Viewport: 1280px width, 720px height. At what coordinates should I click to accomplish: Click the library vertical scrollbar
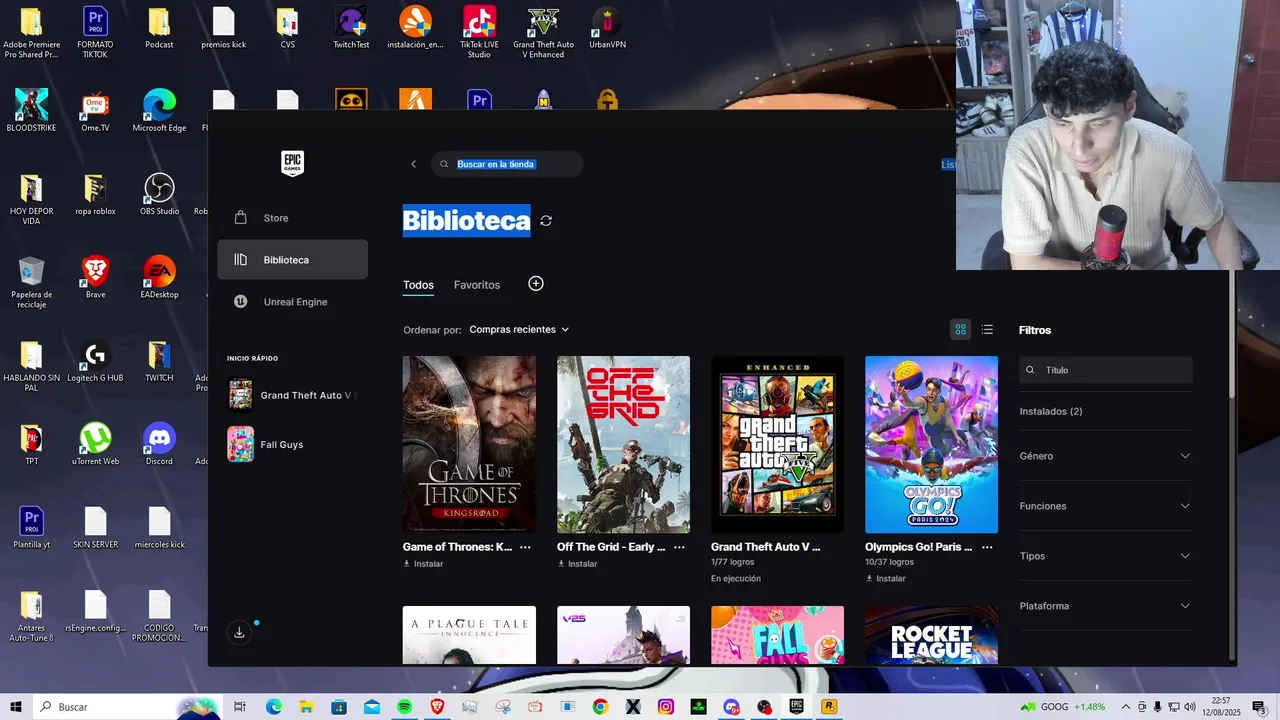pos(1232,335)
